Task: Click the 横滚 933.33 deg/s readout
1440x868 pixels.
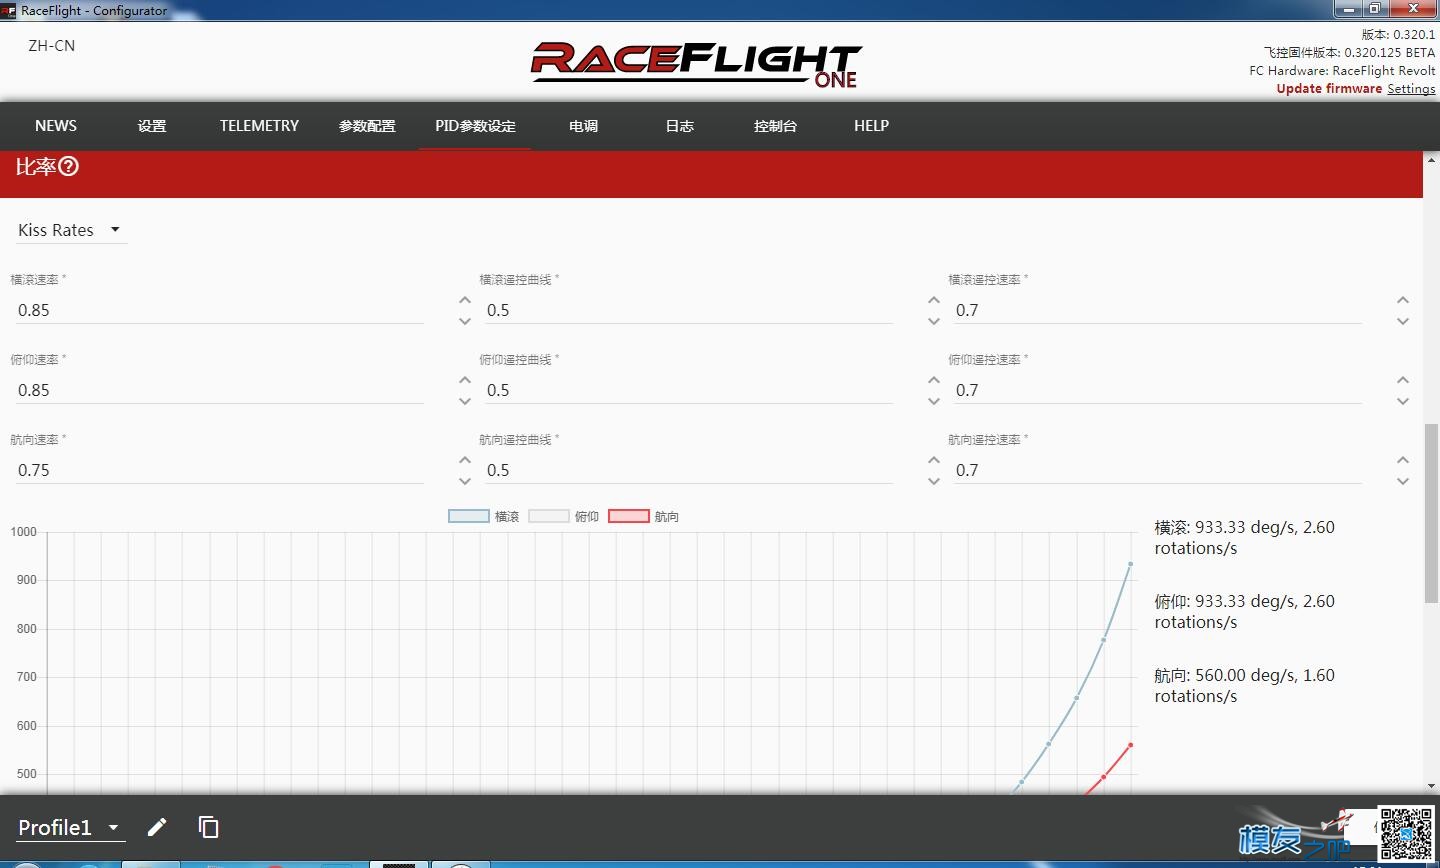Action: (x=1244, y=538)
